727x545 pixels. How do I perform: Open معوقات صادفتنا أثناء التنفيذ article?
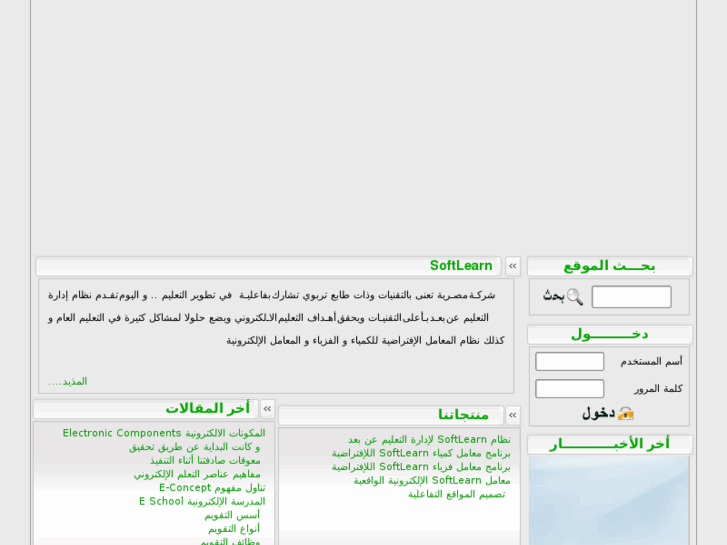coord(205,461)
